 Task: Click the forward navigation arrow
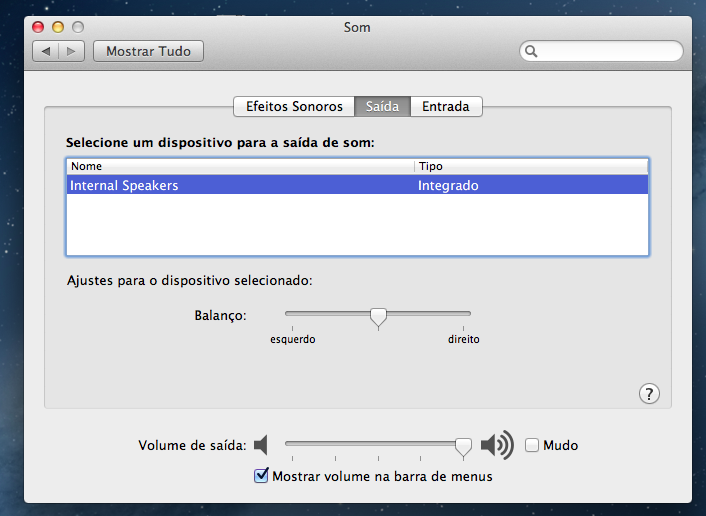pos(72,51)
